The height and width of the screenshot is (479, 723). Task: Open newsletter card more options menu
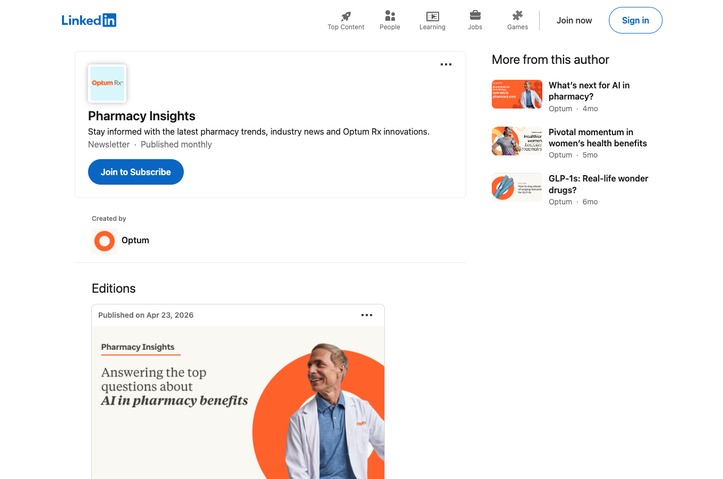point(446,64)
